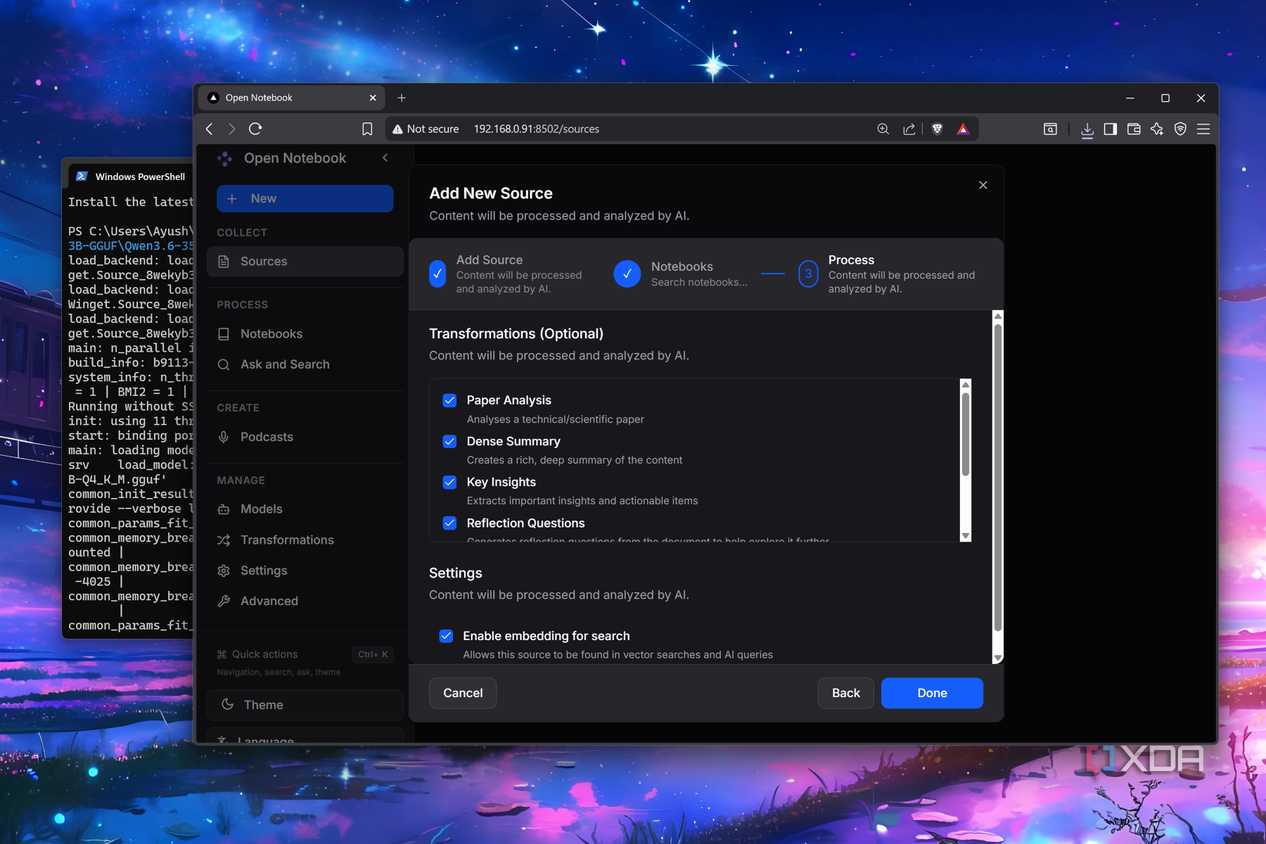
Task: Click the Transformations shuffle icon
Action: click(x=224, y=540)
